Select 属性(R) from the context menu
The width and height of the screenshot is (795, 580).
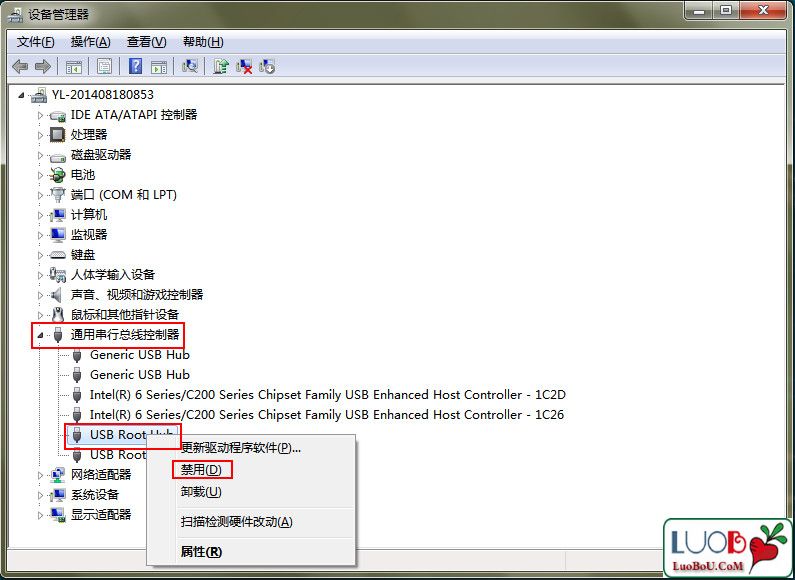point(201,552)
